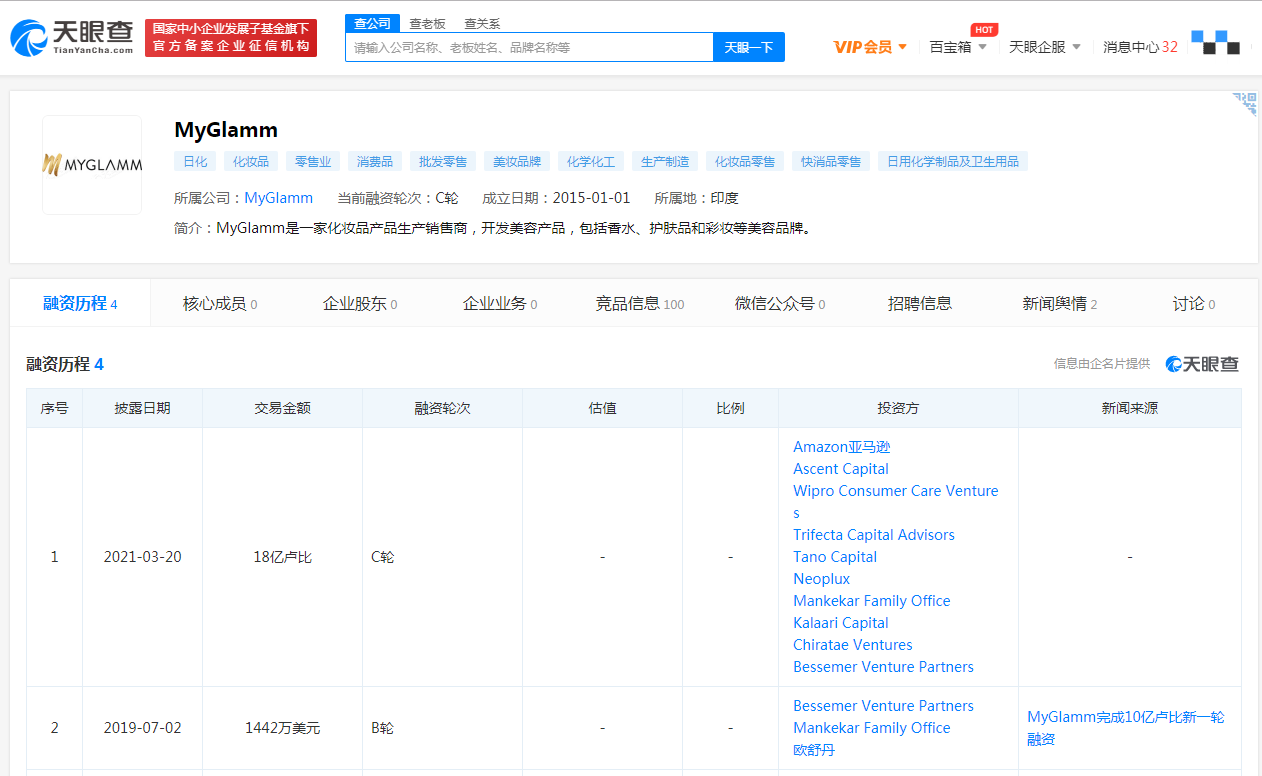Click the 披露日期 column header
The image size is (1262, 776).
click(x=143, y=408)
